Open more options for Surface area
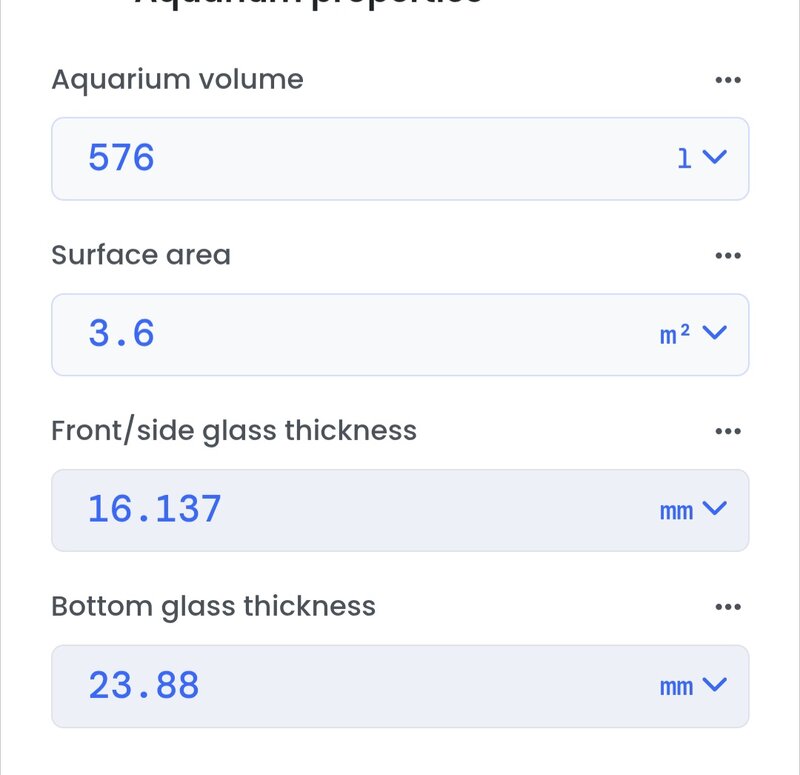Screen dimensions: 800x775 coord(728,256)
